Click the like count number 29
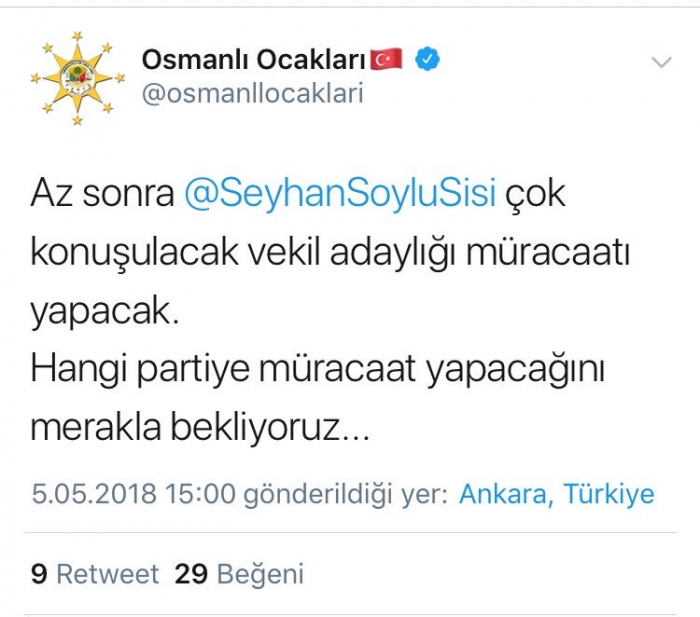The width and height of the screenshot is (700, 617). point(191,574)
